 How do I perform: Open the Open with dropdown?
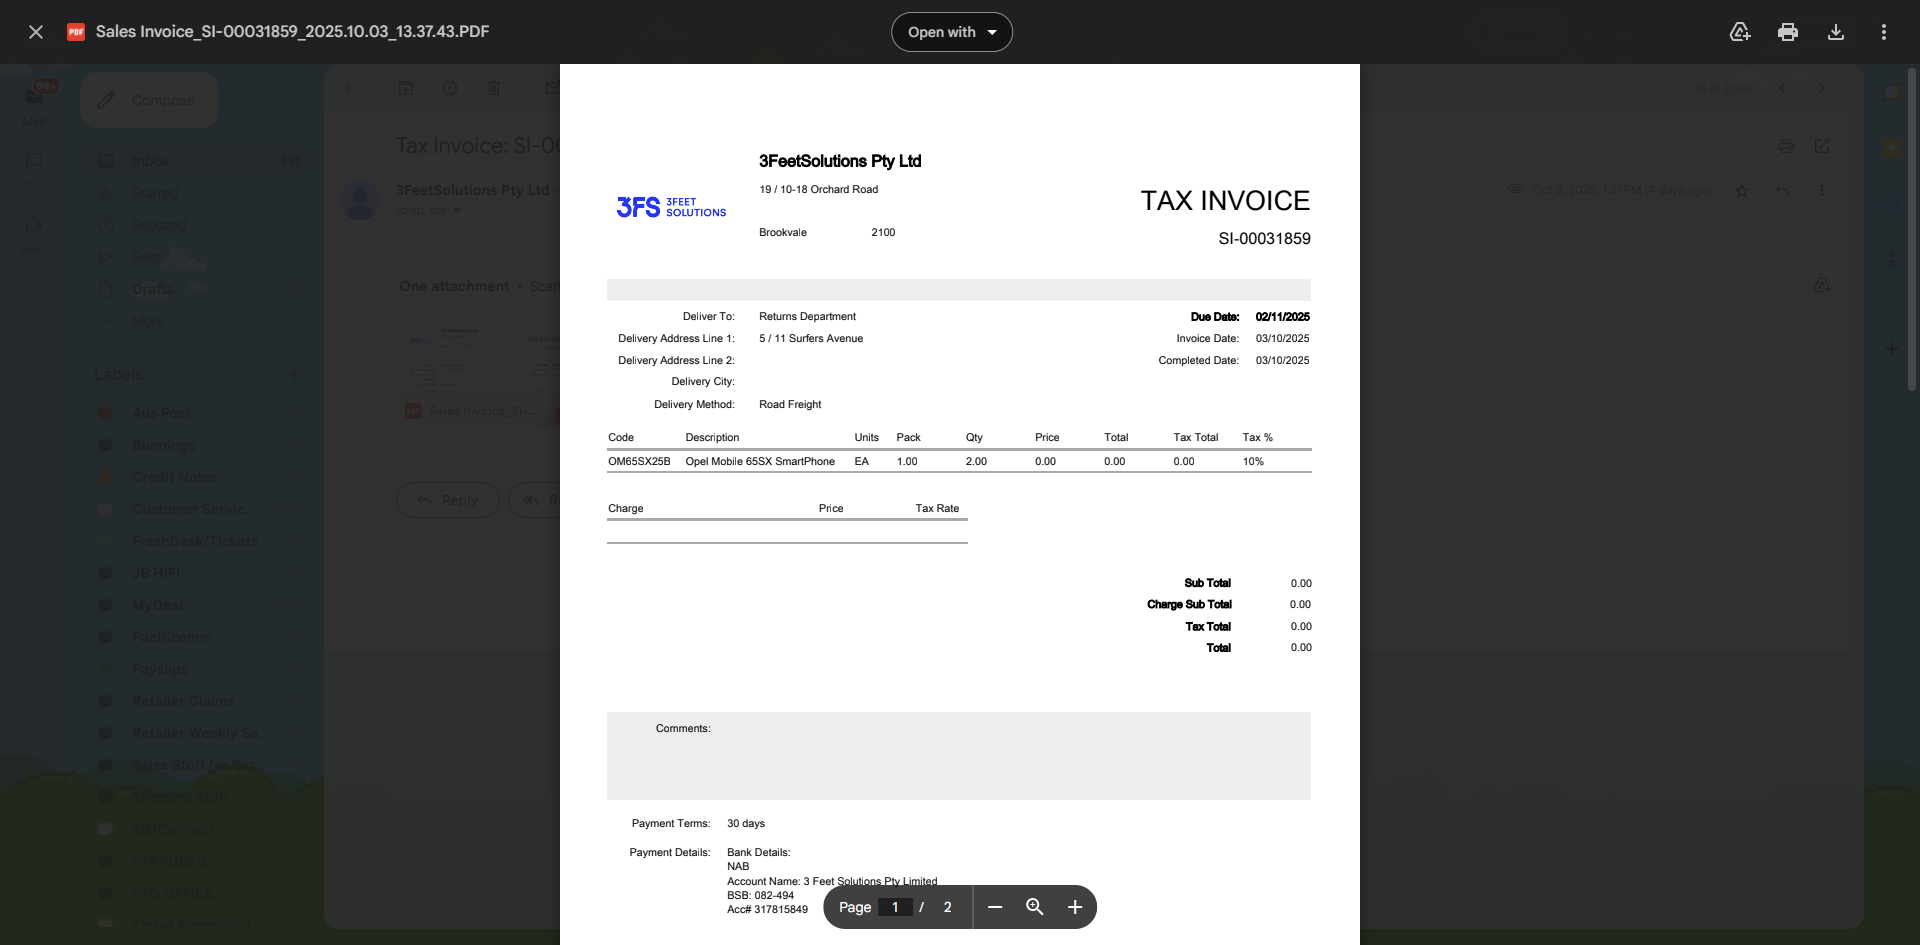951,32
